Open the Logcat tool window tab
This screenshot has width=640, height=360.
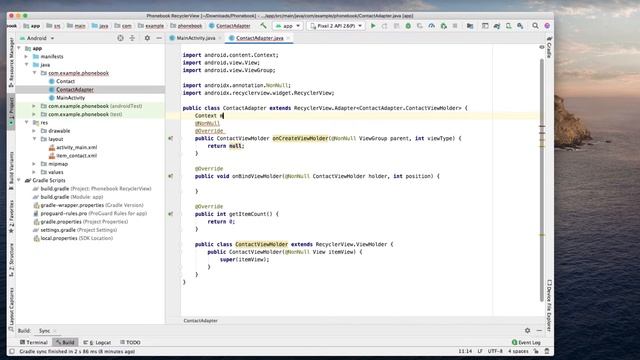tap(97, 342)
